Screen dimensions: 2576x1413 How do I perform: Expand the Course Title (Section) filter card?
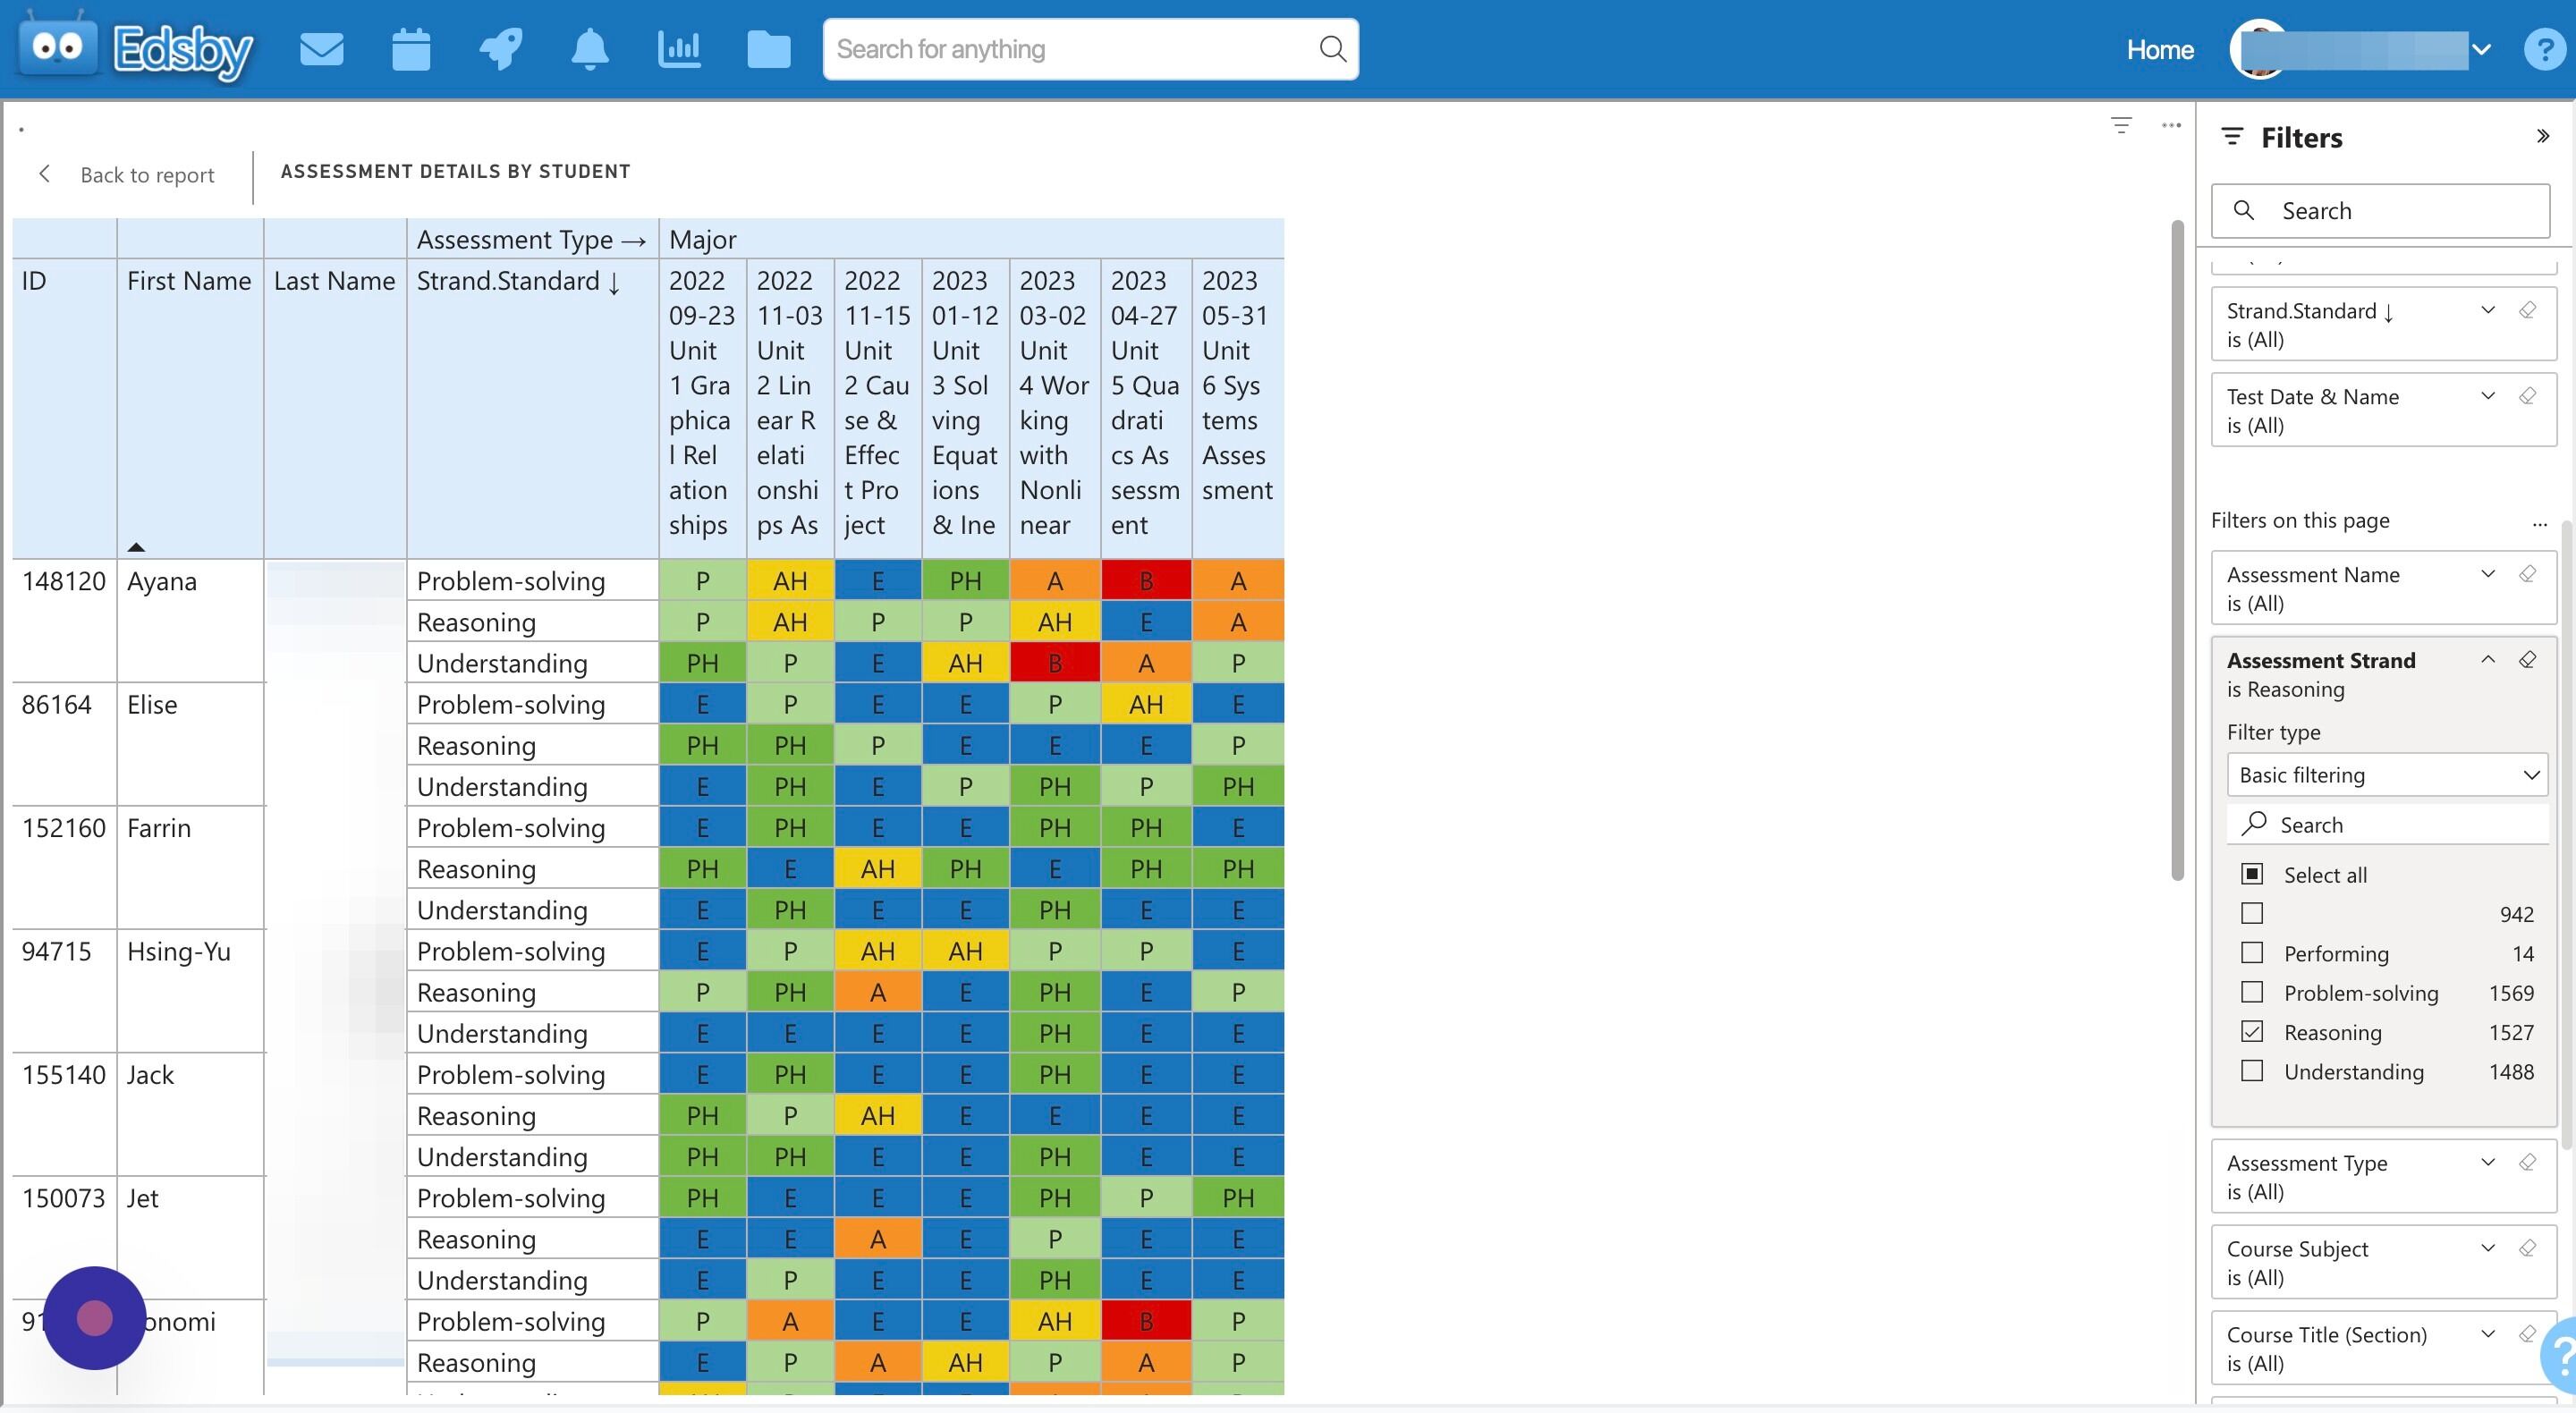tap(2488, 1335)
